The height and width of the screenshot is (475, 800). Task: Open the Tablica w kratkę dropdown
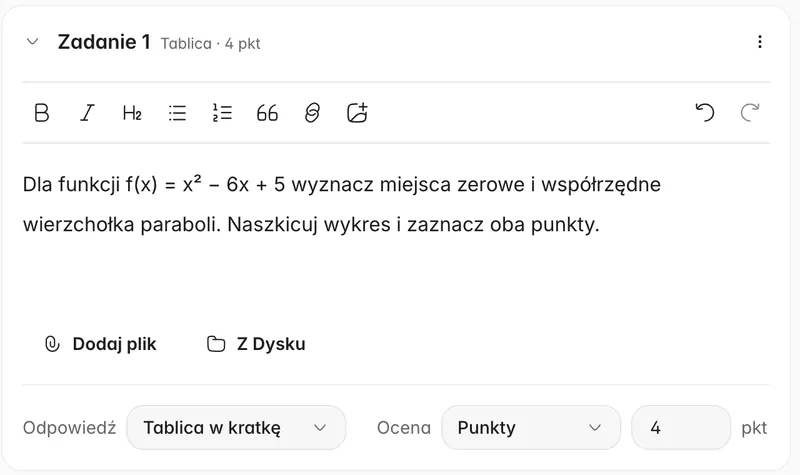[x=236, y=428]
